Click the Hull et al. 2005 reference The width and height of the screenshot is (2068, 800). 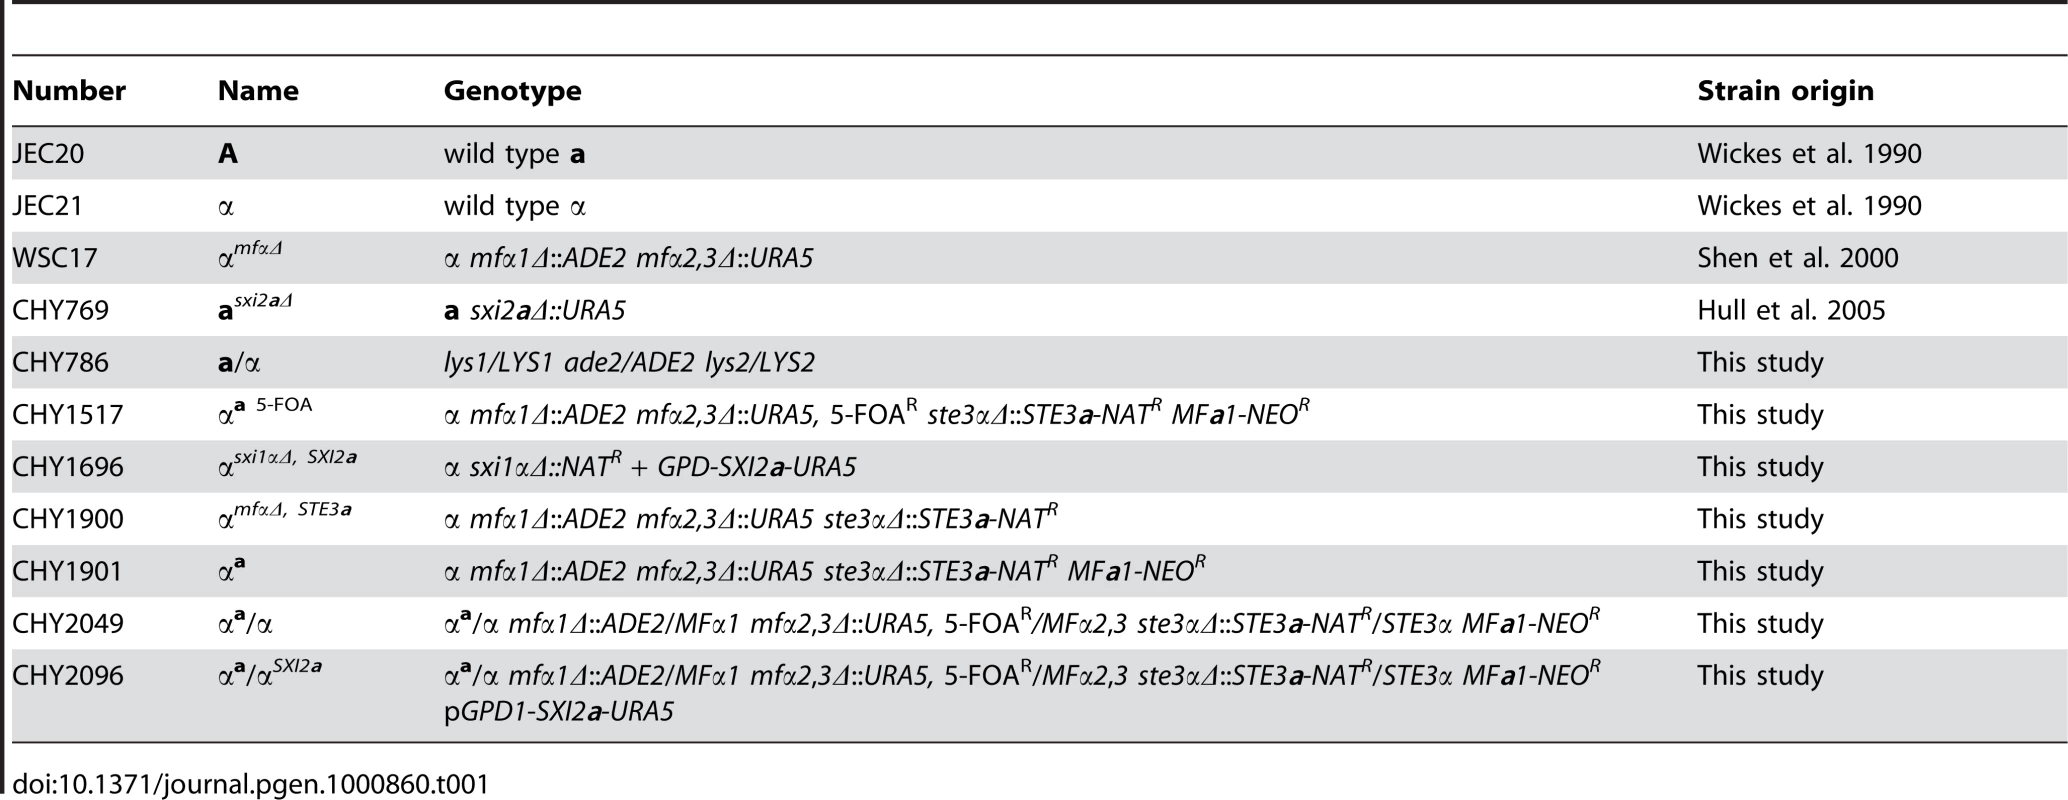click(1791, 310)
